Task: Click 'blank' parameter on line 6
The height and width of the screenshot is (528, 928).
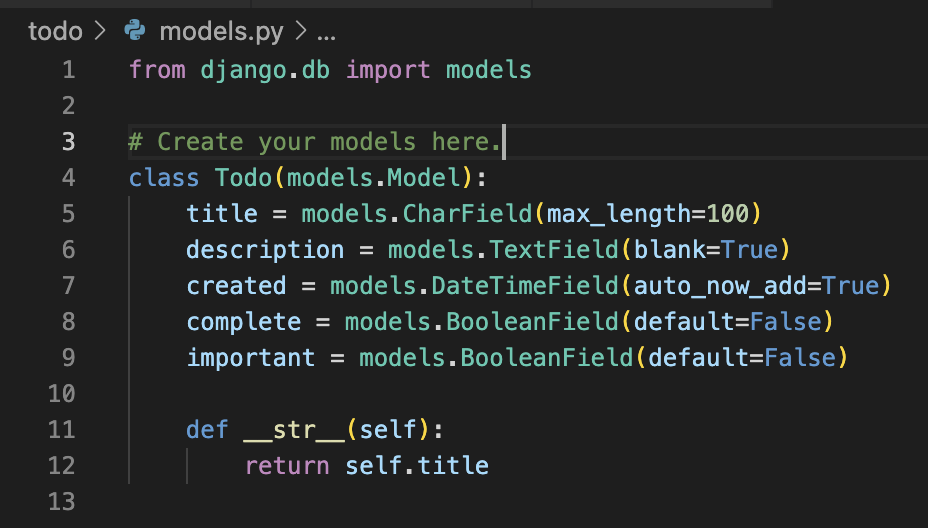Action: point(670,250)
